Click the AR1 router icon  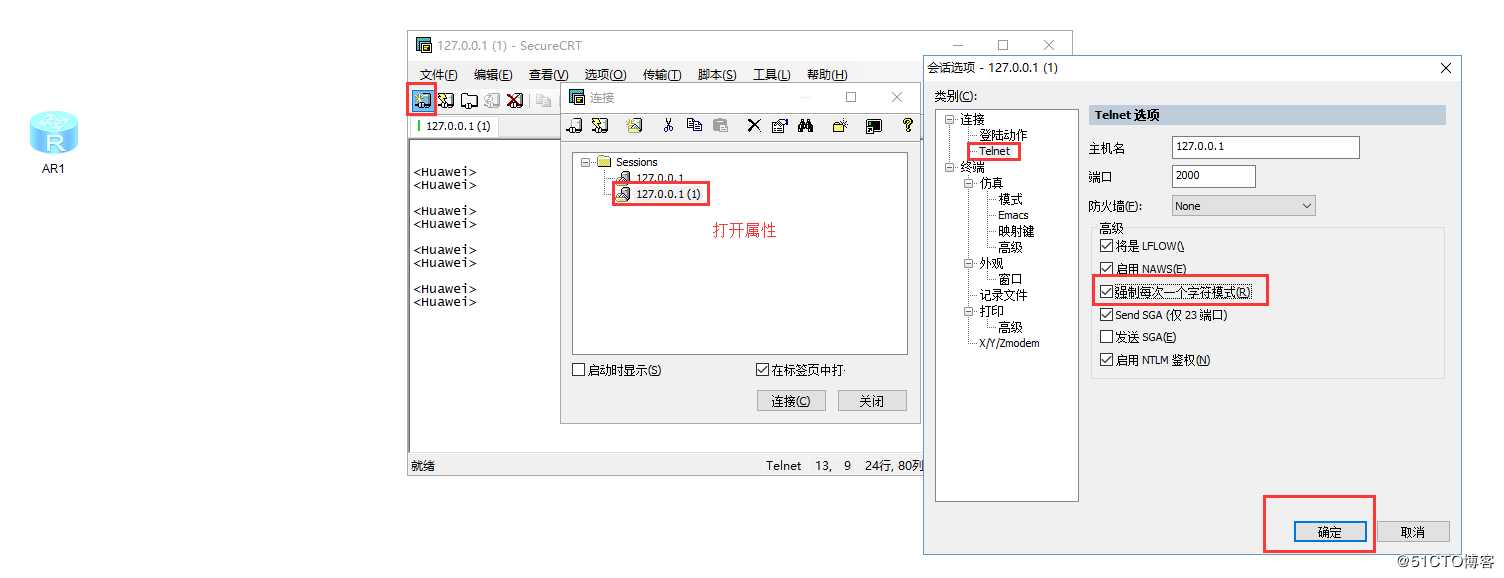click(53, 133)
